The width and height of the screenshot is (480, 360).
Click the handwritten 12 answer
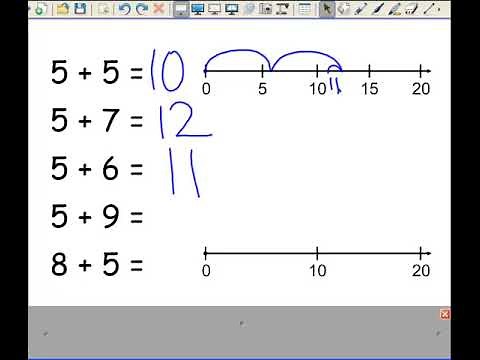coord(185,120)
